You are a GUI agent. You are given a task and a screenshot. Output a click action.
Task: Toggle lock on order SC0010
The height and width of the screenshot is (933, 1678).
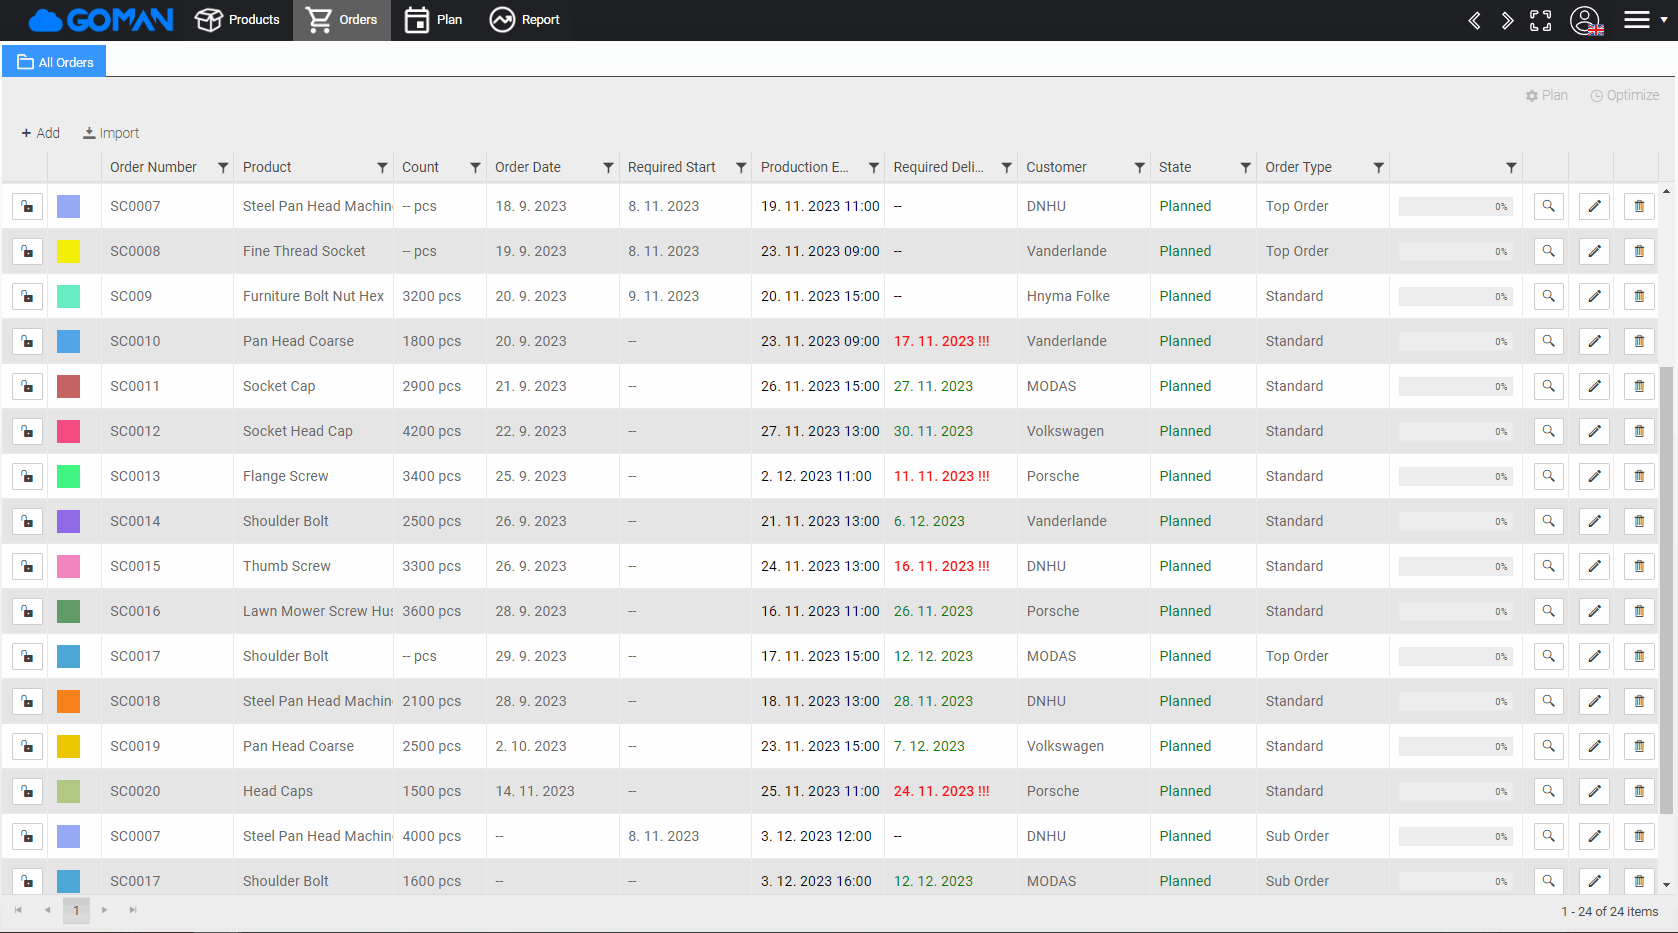[x=27, y=341]
